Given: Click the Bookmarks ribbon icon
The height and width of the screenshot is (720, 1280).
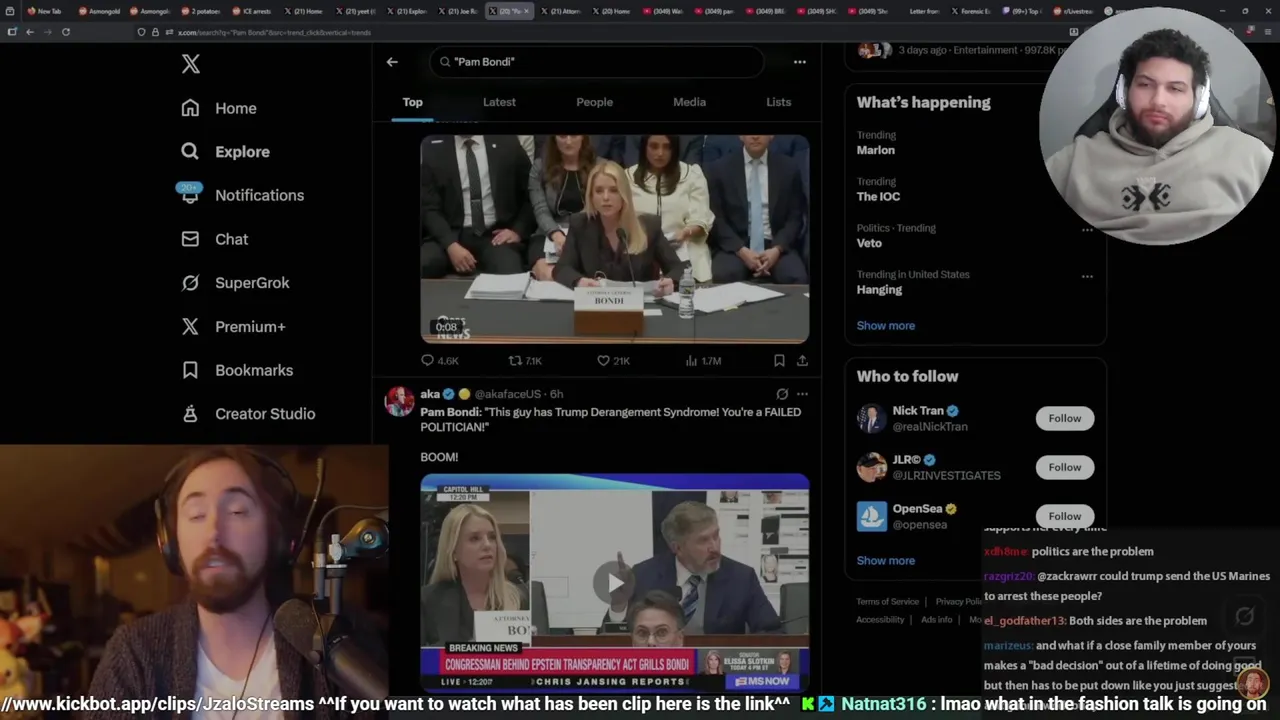Looking at the screenshot, I should [x=190, y=370].
